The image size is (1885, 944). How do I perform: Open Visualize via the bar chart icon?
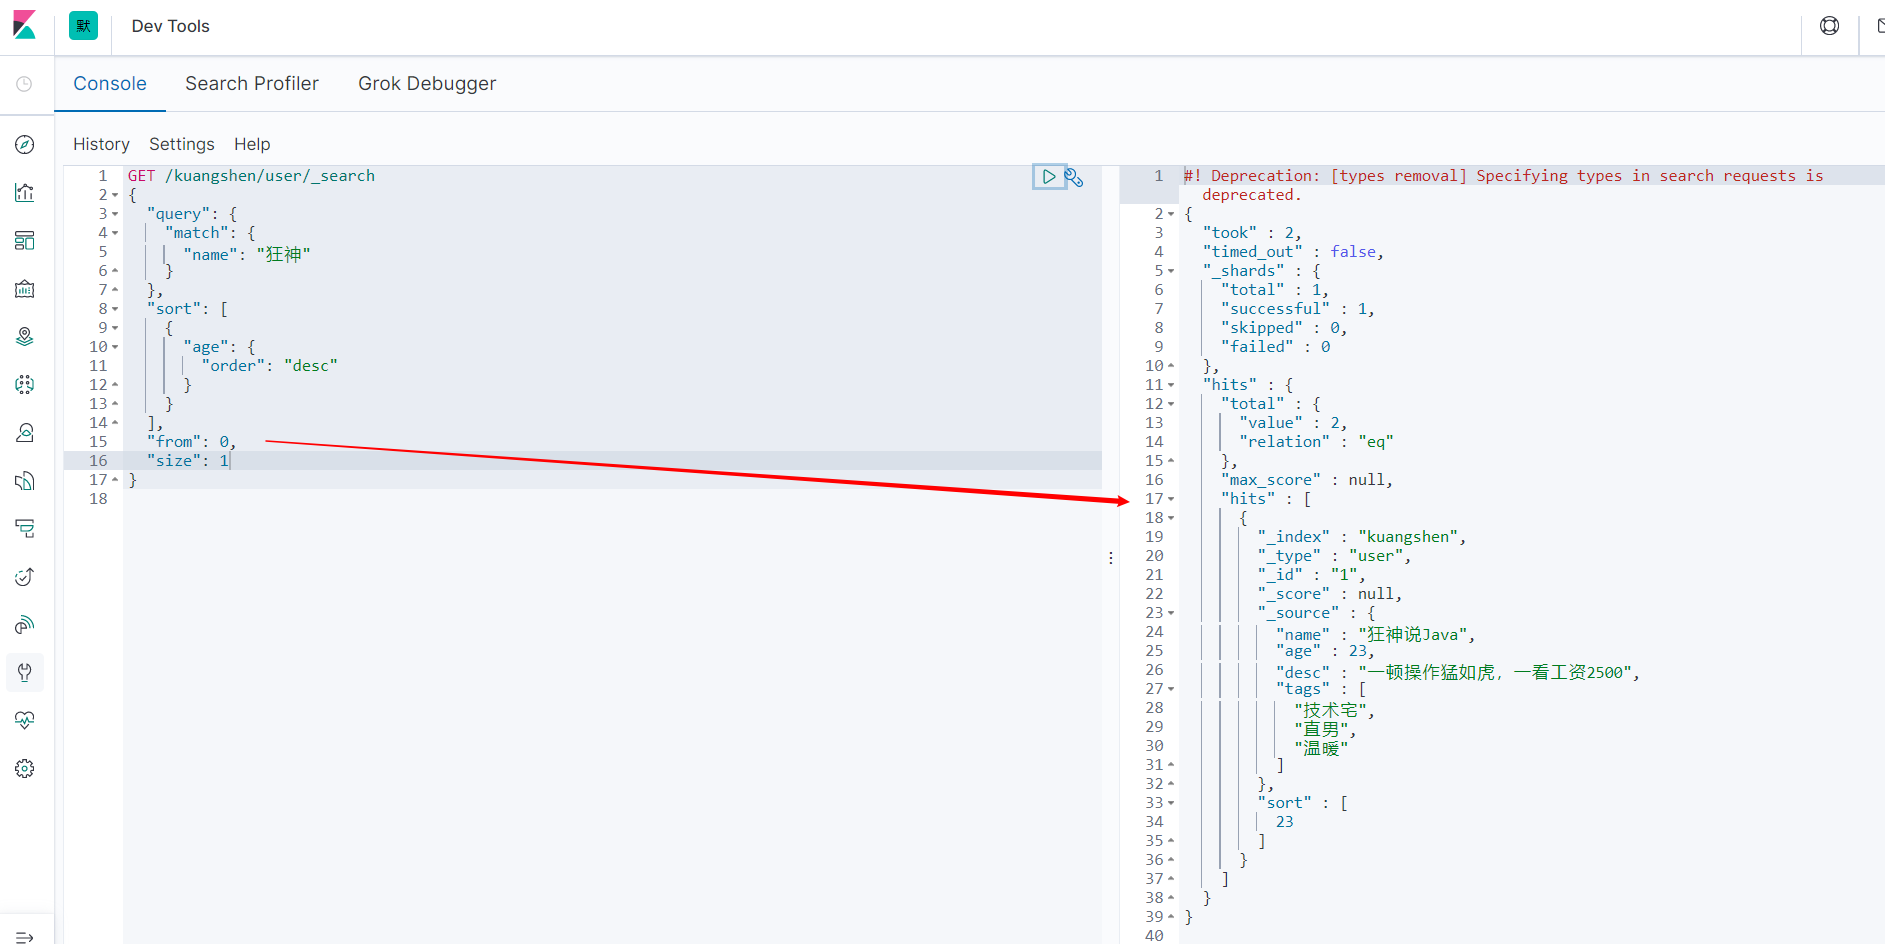click(x=25, y=193)
